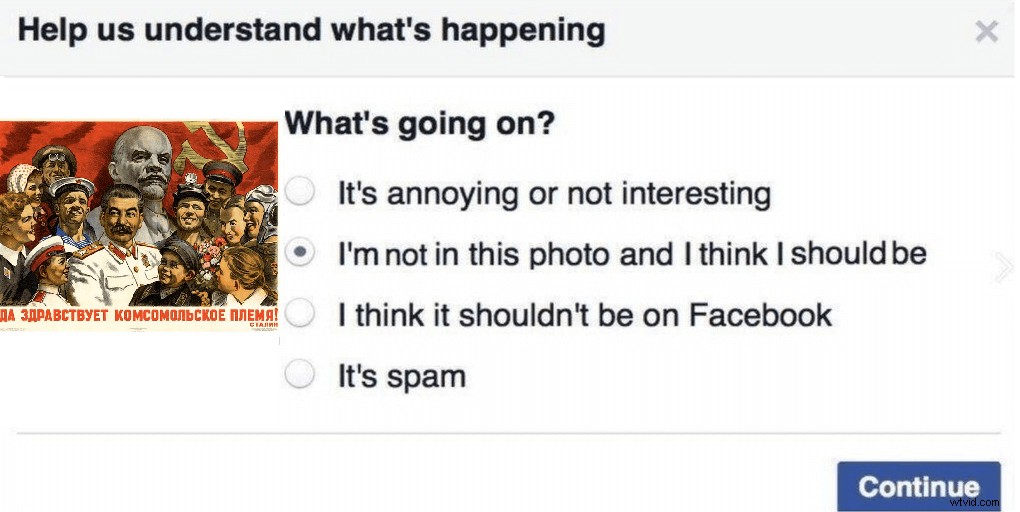Click the faint right chevron arrow at dialog edge
Screen dimensions: 1020x512
tap(1004, 265)
